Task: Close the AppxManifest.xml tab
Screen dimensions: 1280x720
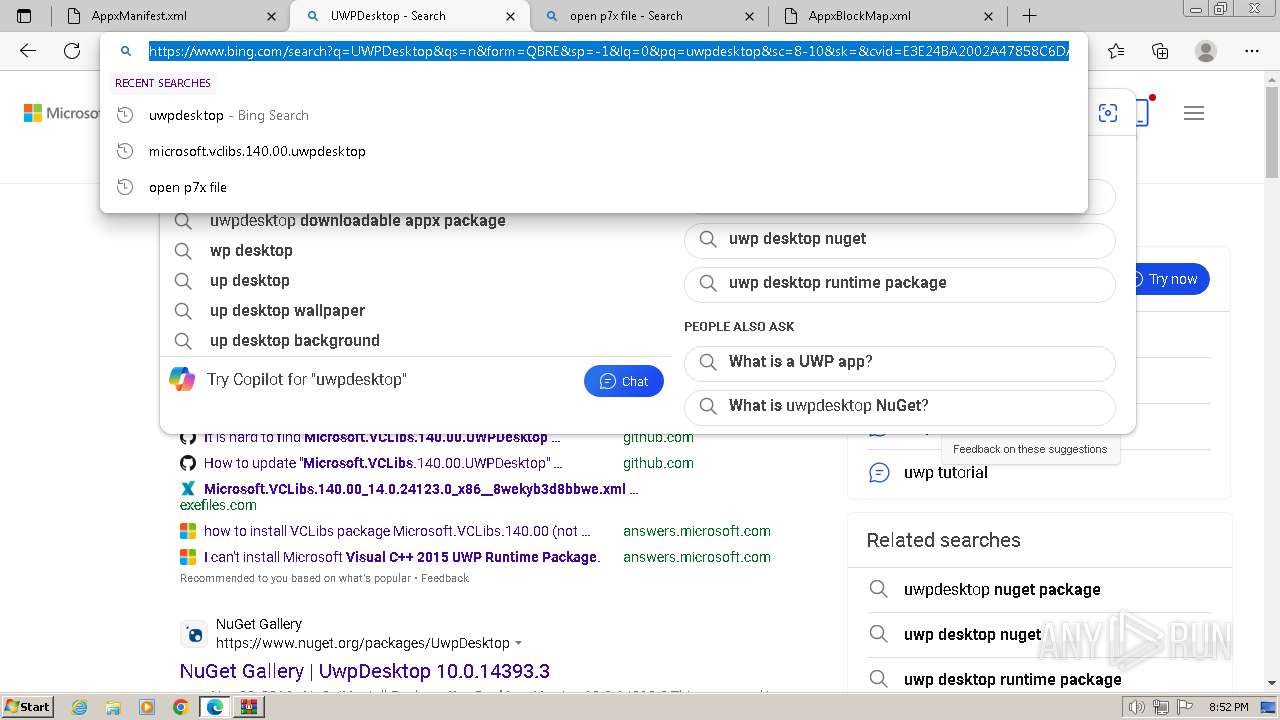Action: tap(273, 16)
